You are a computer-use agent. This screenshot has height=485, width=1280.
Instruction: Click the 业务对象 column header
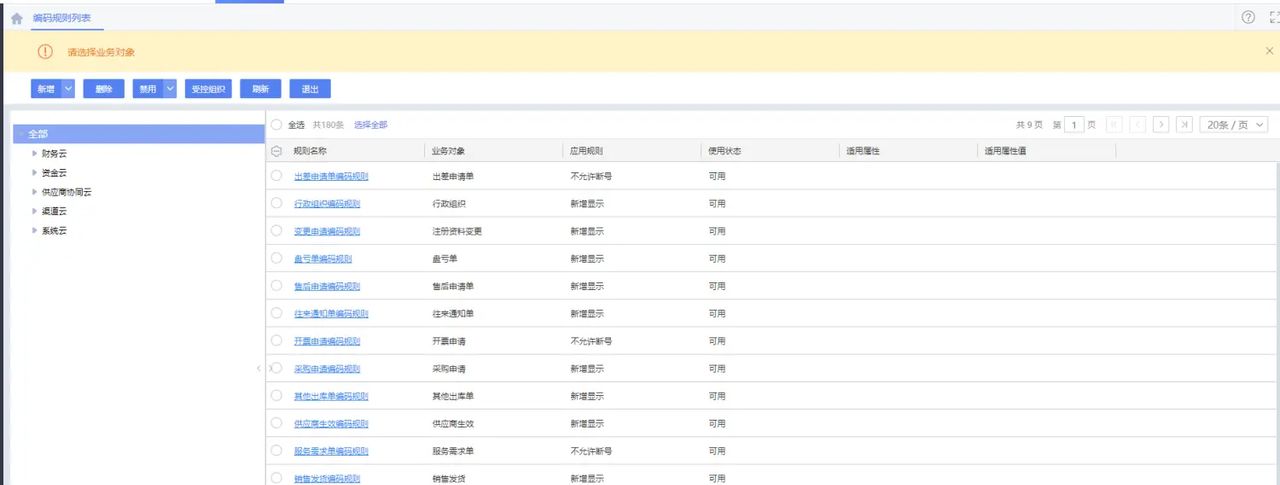(x=448, y=151)
